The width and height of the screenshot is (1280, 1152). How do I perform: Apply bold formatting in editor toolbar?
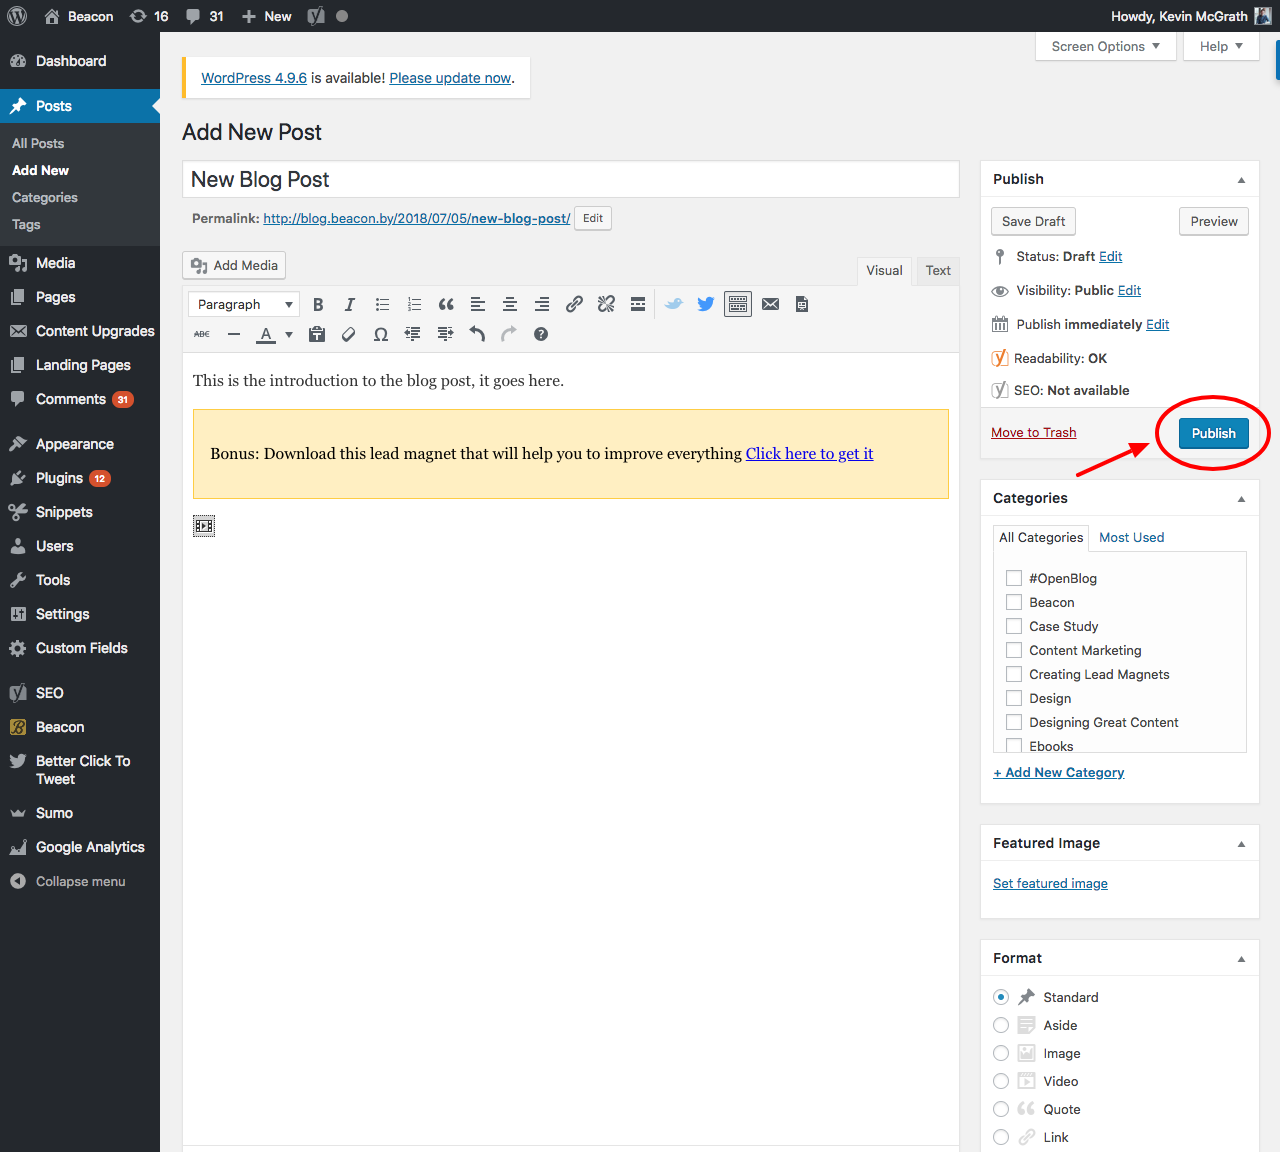318,305
